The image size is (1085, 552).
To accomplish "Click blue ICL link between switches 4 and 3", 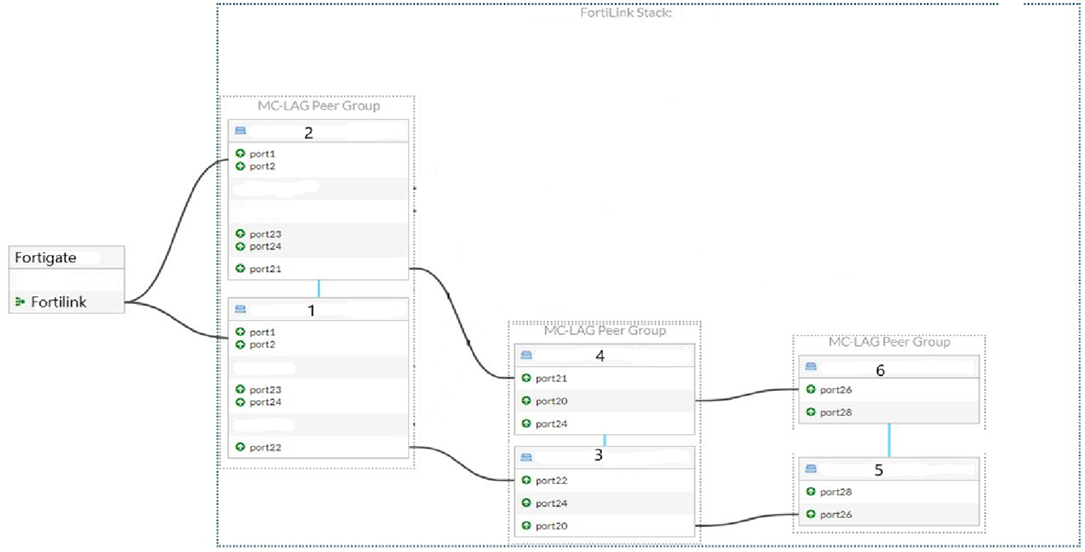I will (x=604, y=441).
